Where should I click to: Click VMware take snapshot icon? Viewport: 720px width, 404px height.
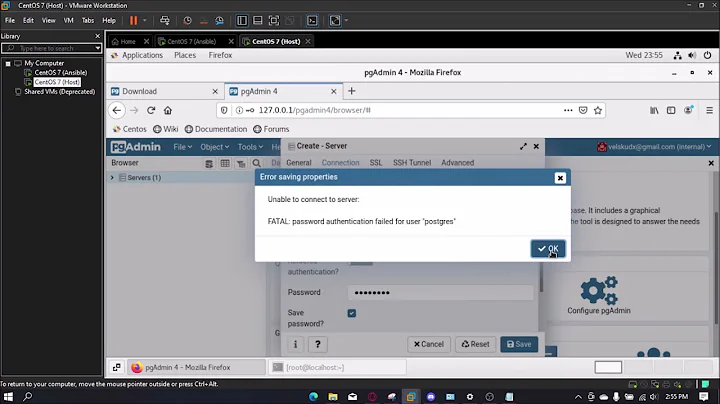click(x=187, y=20)
